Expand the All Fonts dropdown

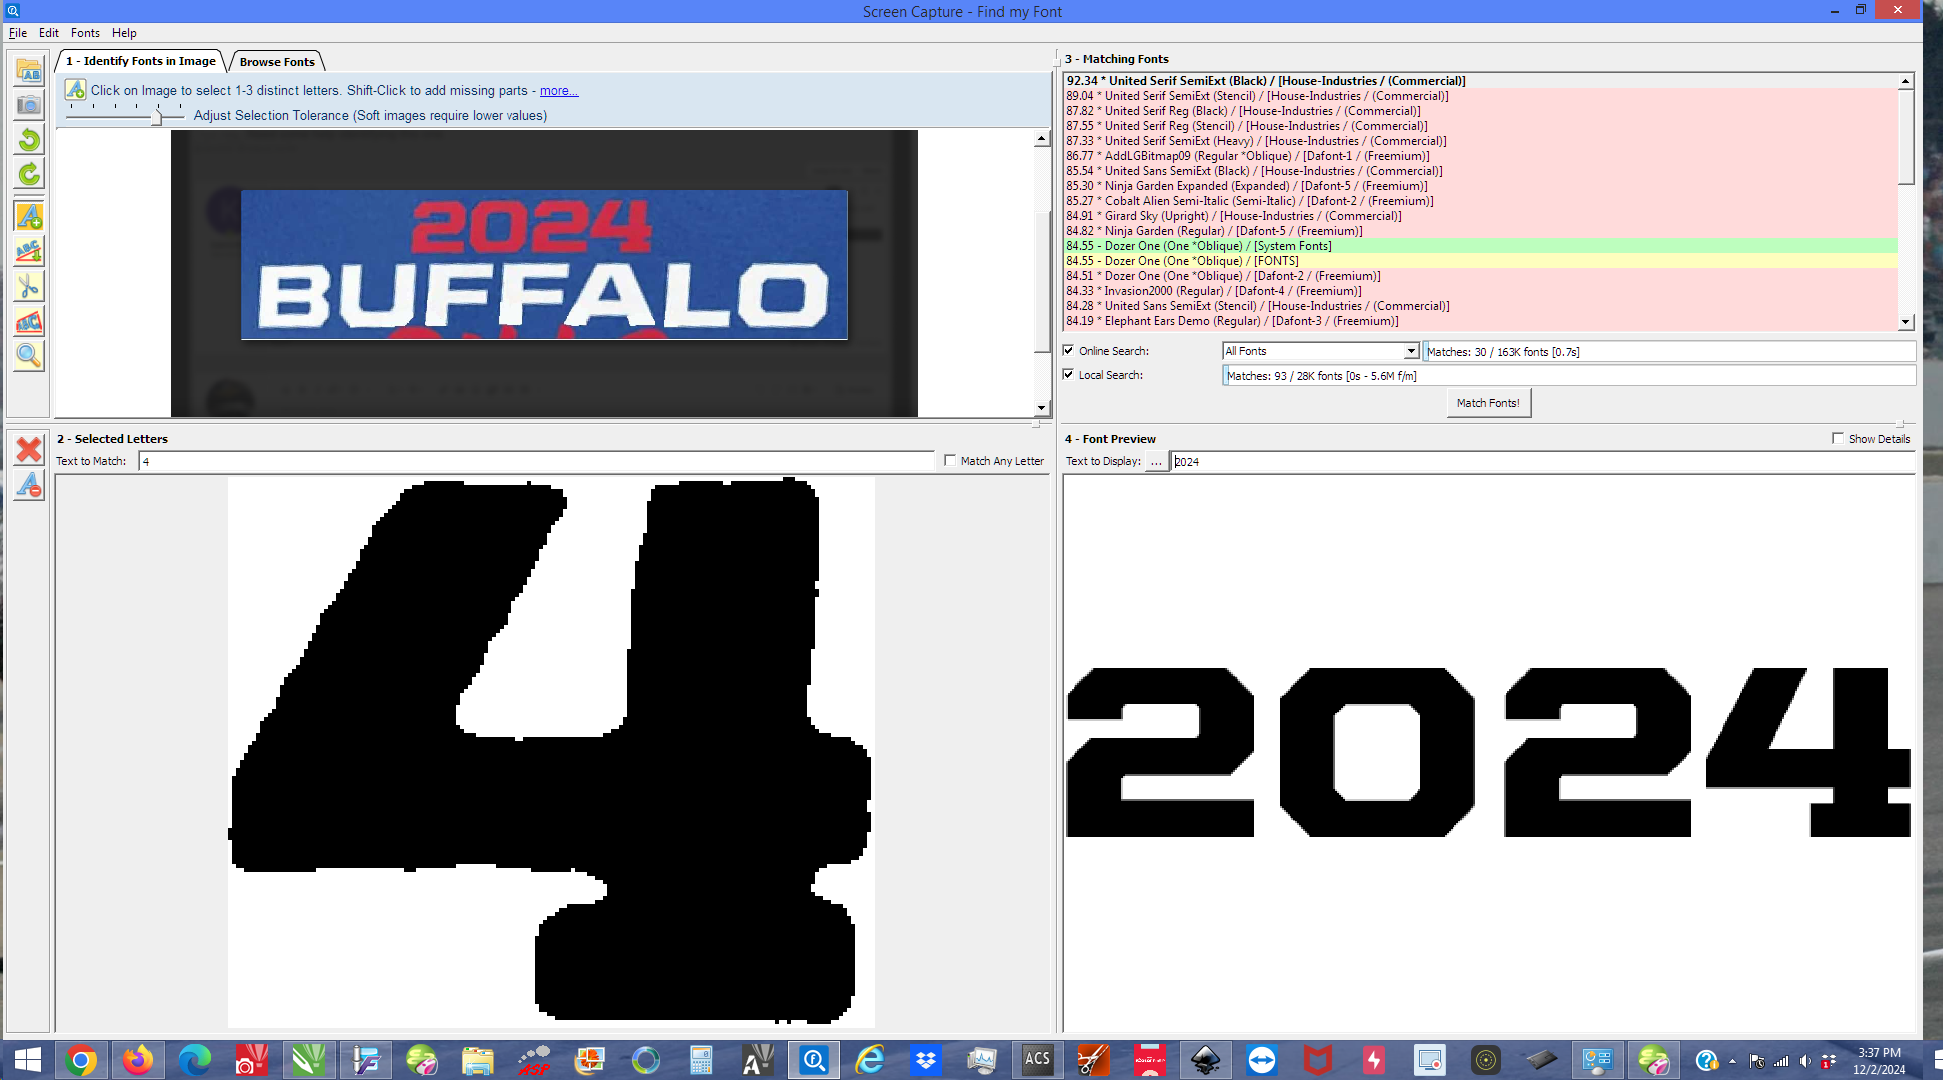(1411, 351)
